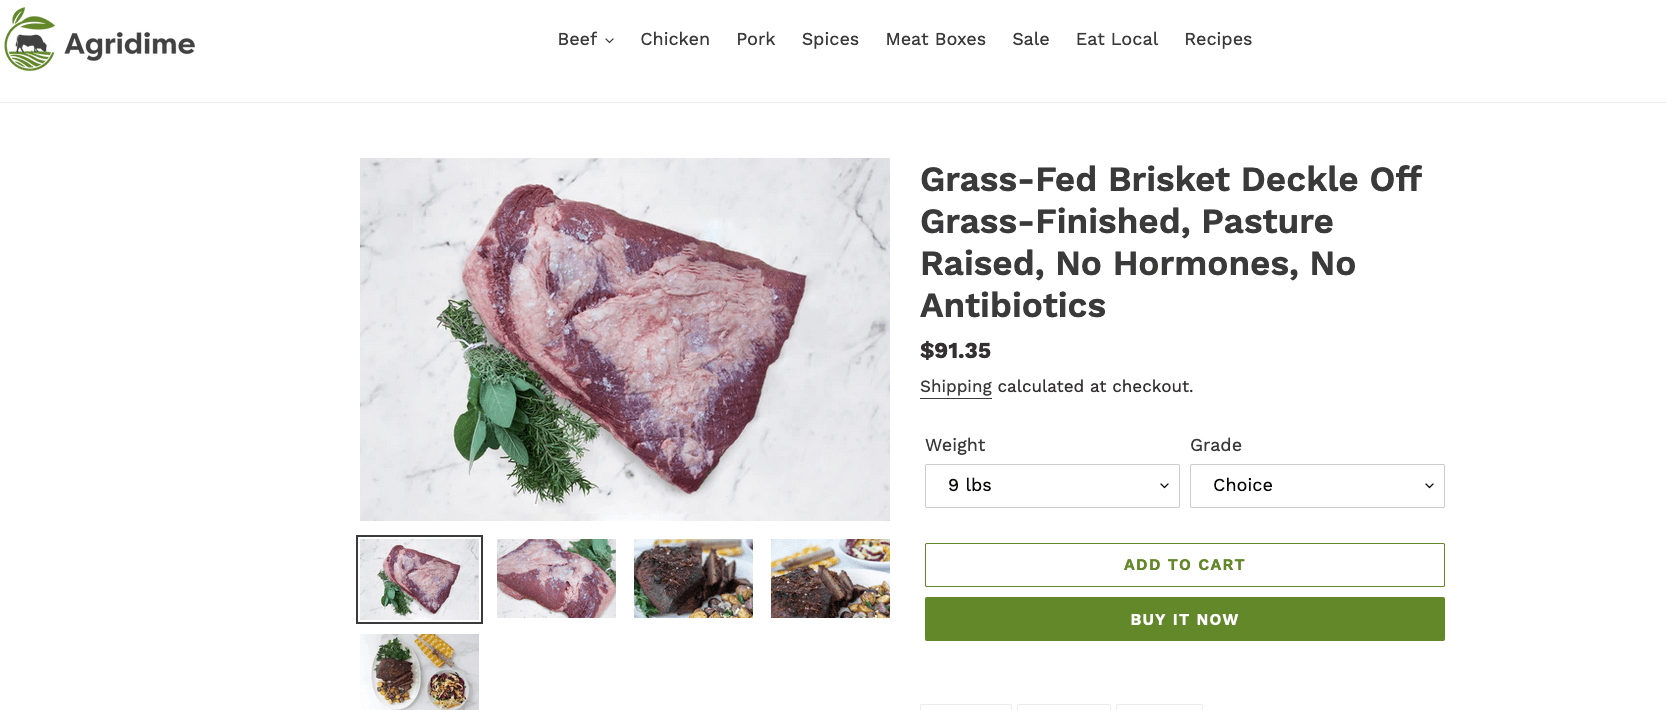Open the plated brisket meal thumbnail
The height and width of the screenshot is (710, 1666).
[x=419, y=671]
